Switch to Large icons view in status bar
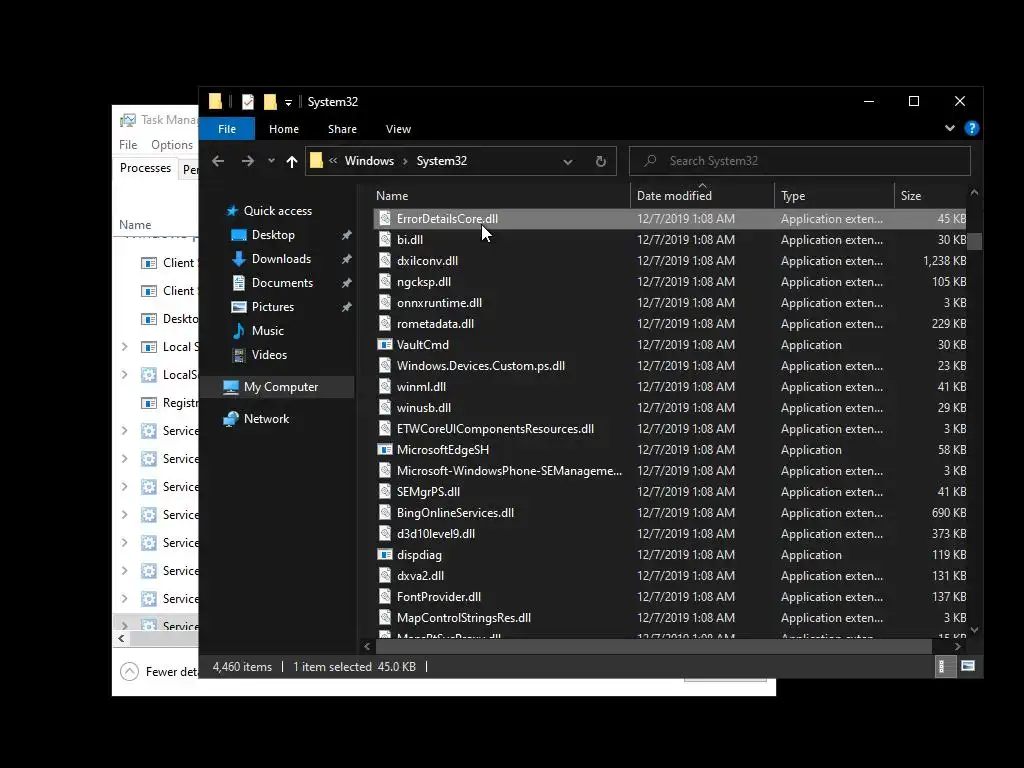 pyautogui.click(x=968, y=666)
